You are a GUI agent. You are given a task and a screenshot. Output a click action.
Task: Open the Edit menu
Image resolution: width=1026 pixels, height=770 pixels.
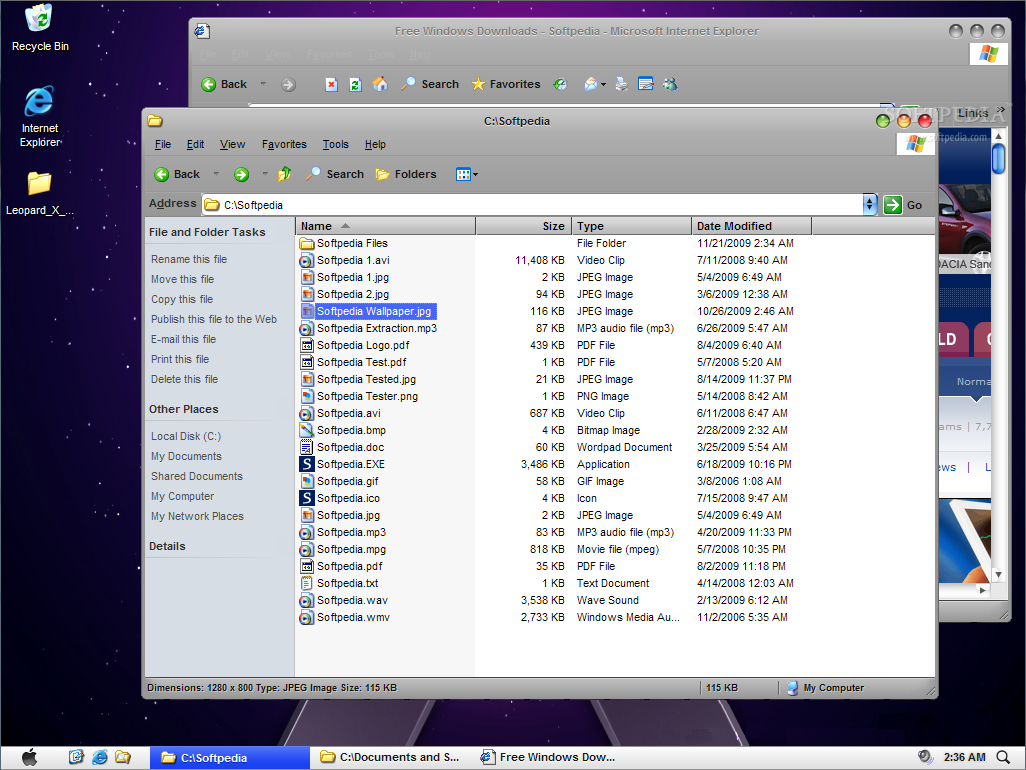pyautogui.click(x=195, y=145)
